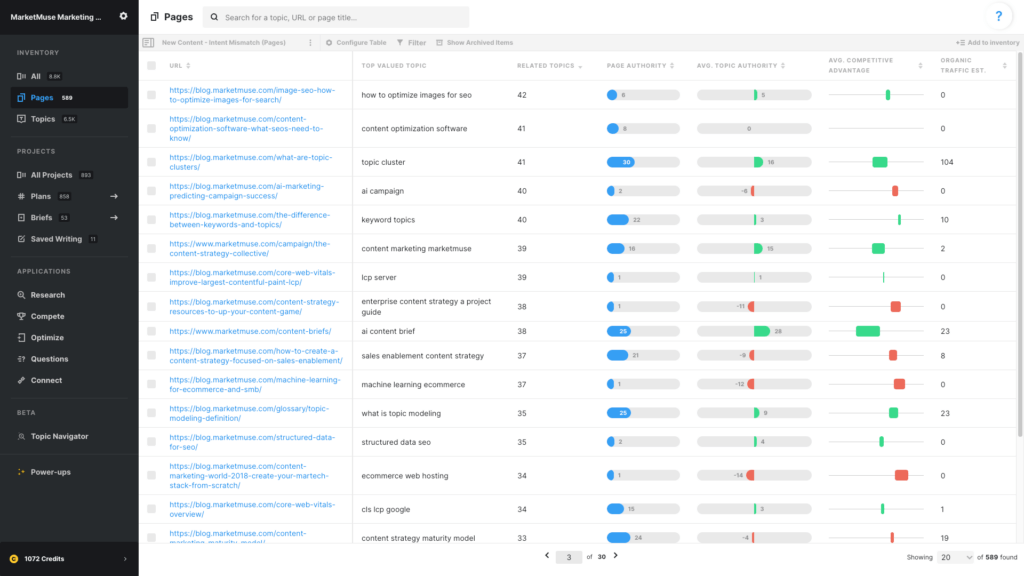
Task: Click the Questions icon
Action: pyautogui.click(x=21, y=359)
